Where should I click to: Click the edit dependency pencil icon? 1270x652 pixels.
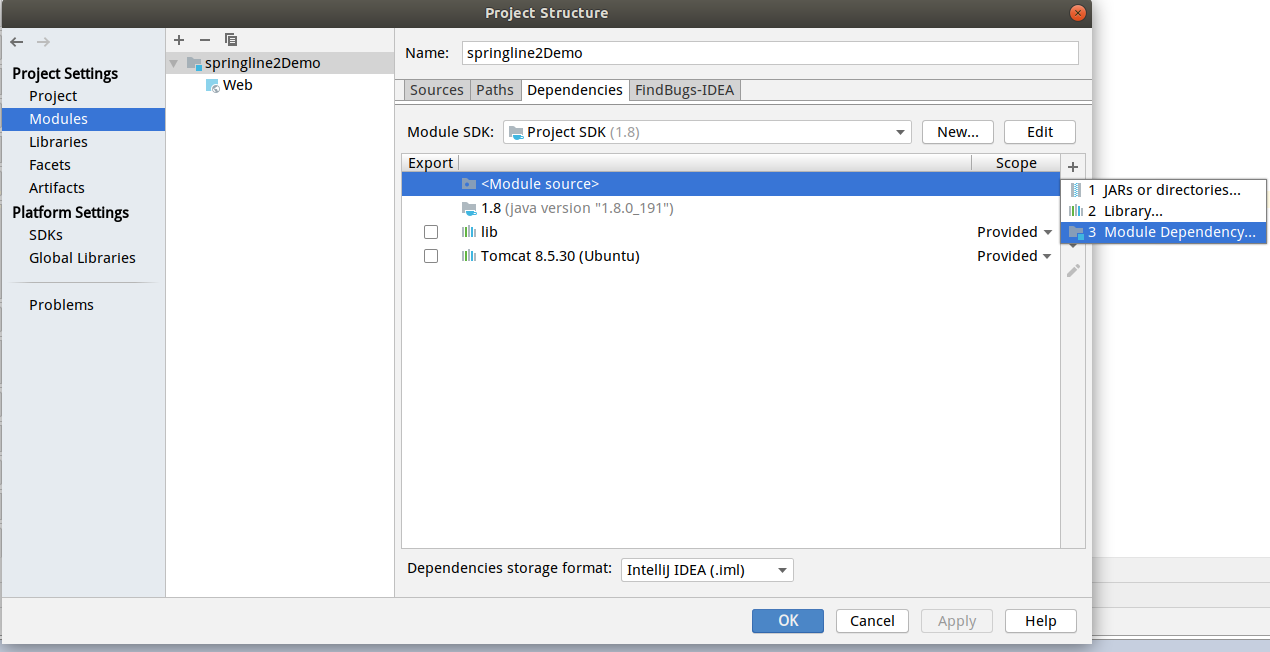pos(1073,271)
